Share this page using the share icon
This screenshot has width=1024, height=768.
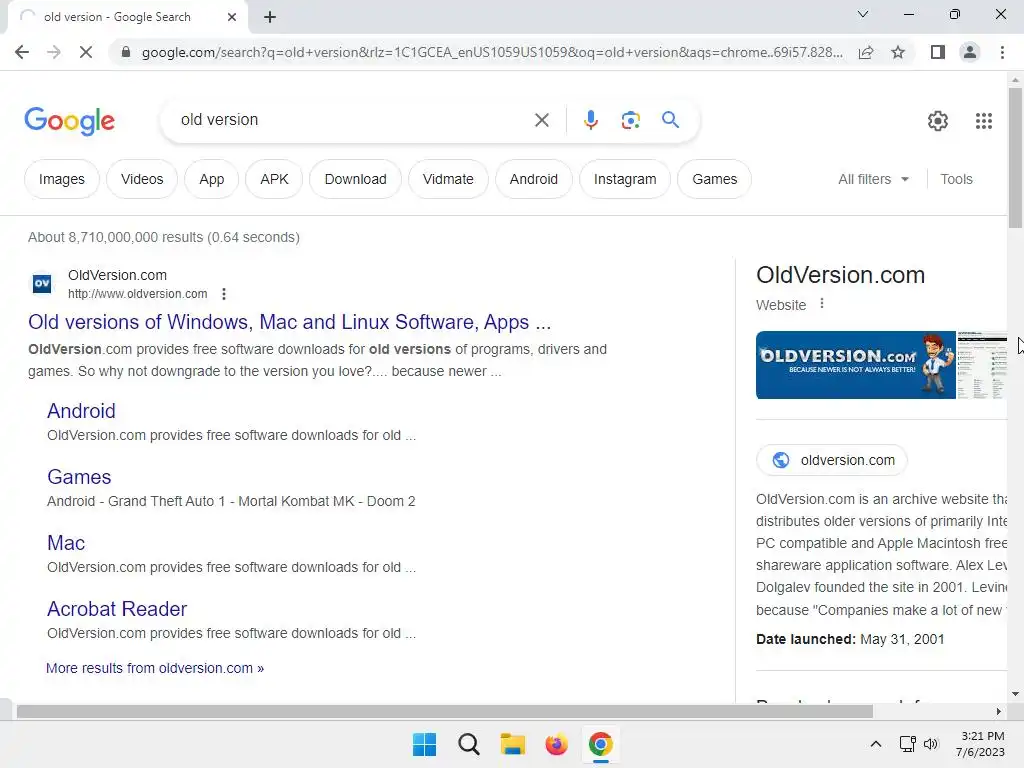[866, 52]
